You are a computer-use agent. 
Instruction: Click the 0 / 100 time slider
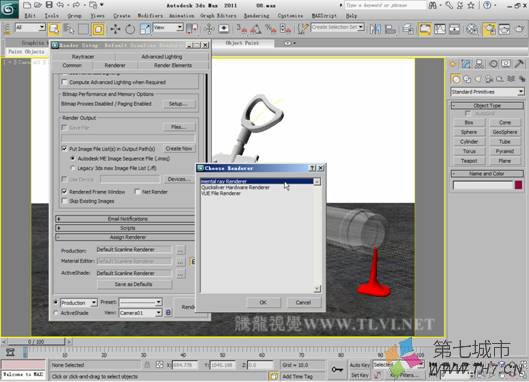pos(36,342)
